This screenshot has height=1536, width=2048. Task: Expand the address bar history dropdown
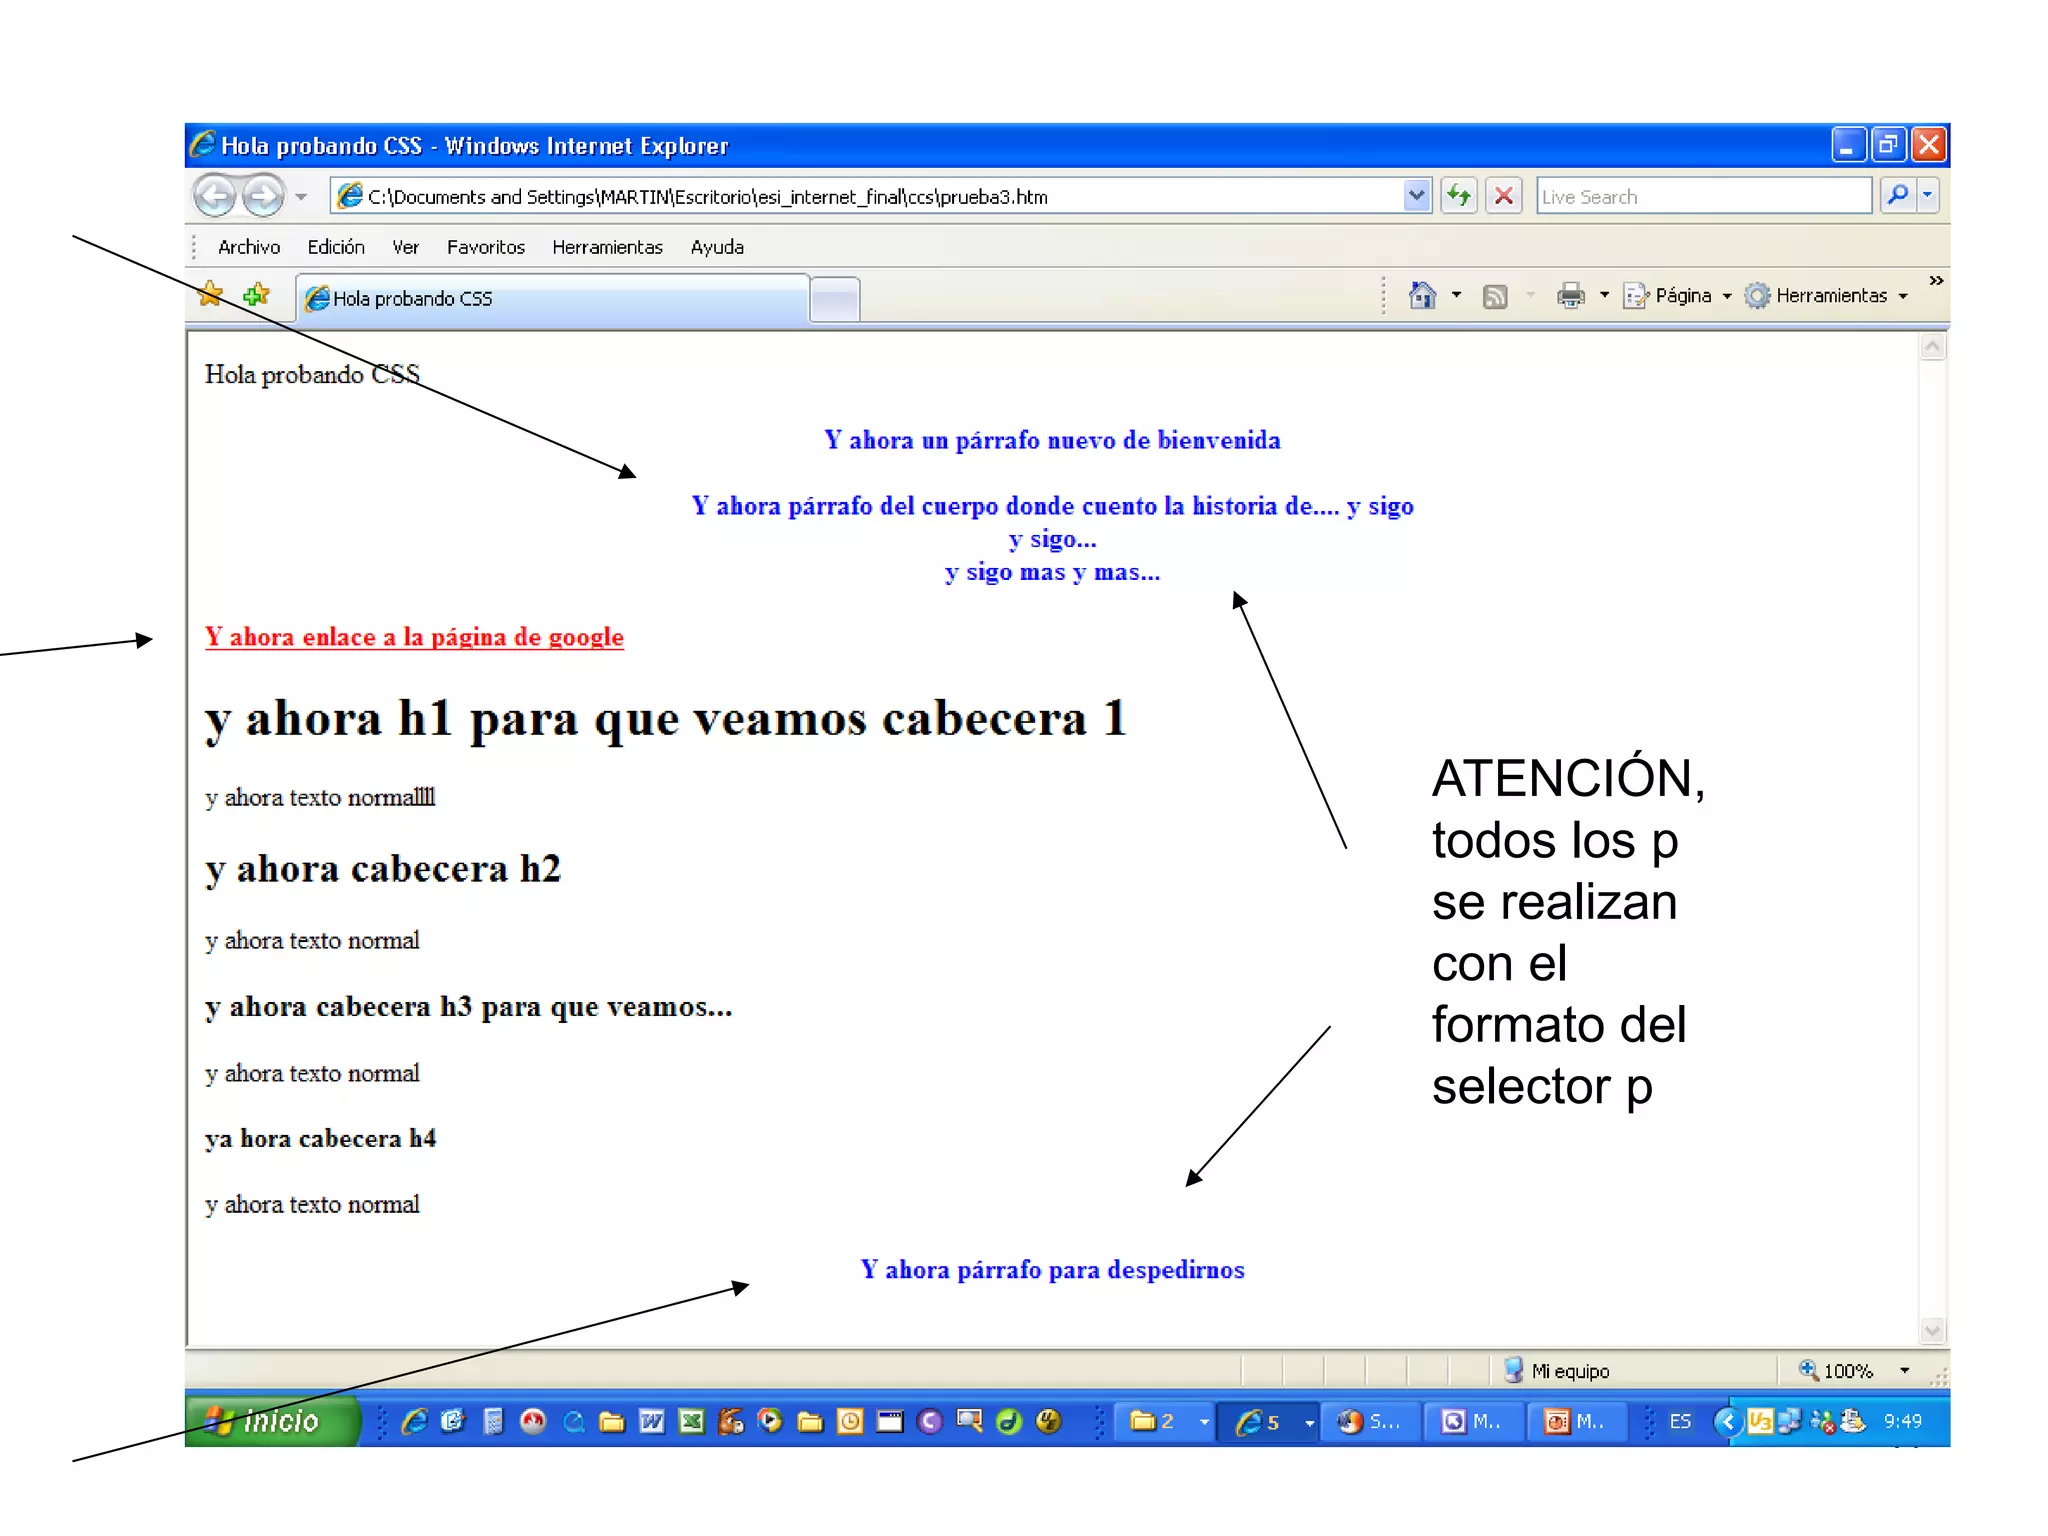click(1415, 196)
